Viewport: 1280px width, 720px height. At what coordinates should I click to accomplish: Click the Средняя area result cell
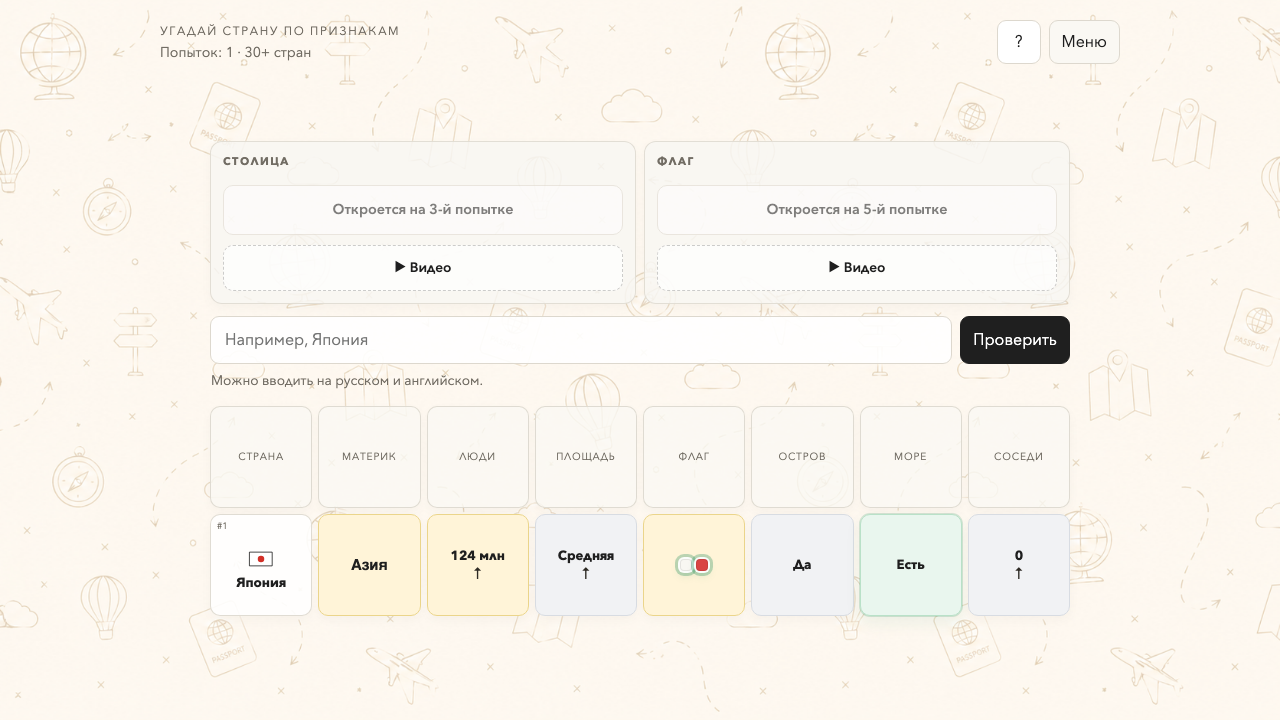coord(586,565)
